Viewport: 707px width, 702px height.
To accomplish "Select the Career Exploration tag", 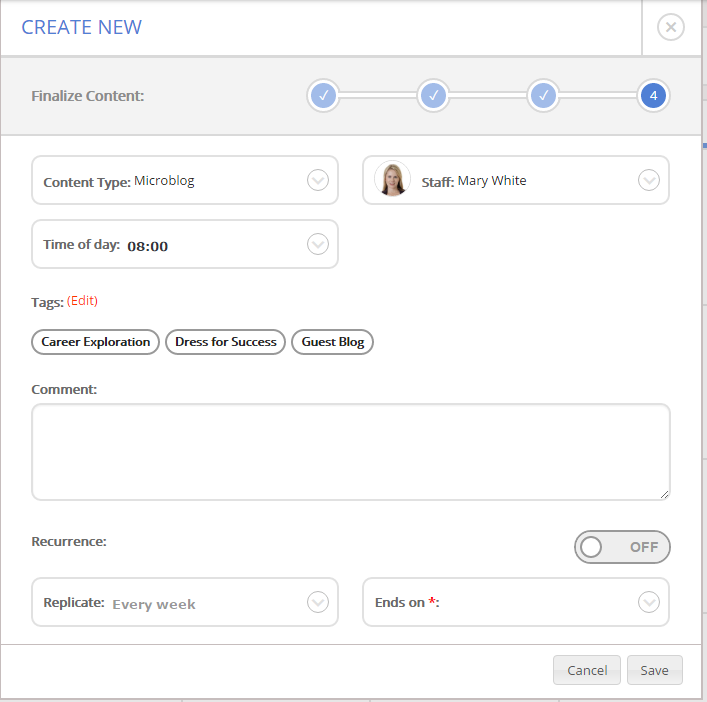I will 96,342.
